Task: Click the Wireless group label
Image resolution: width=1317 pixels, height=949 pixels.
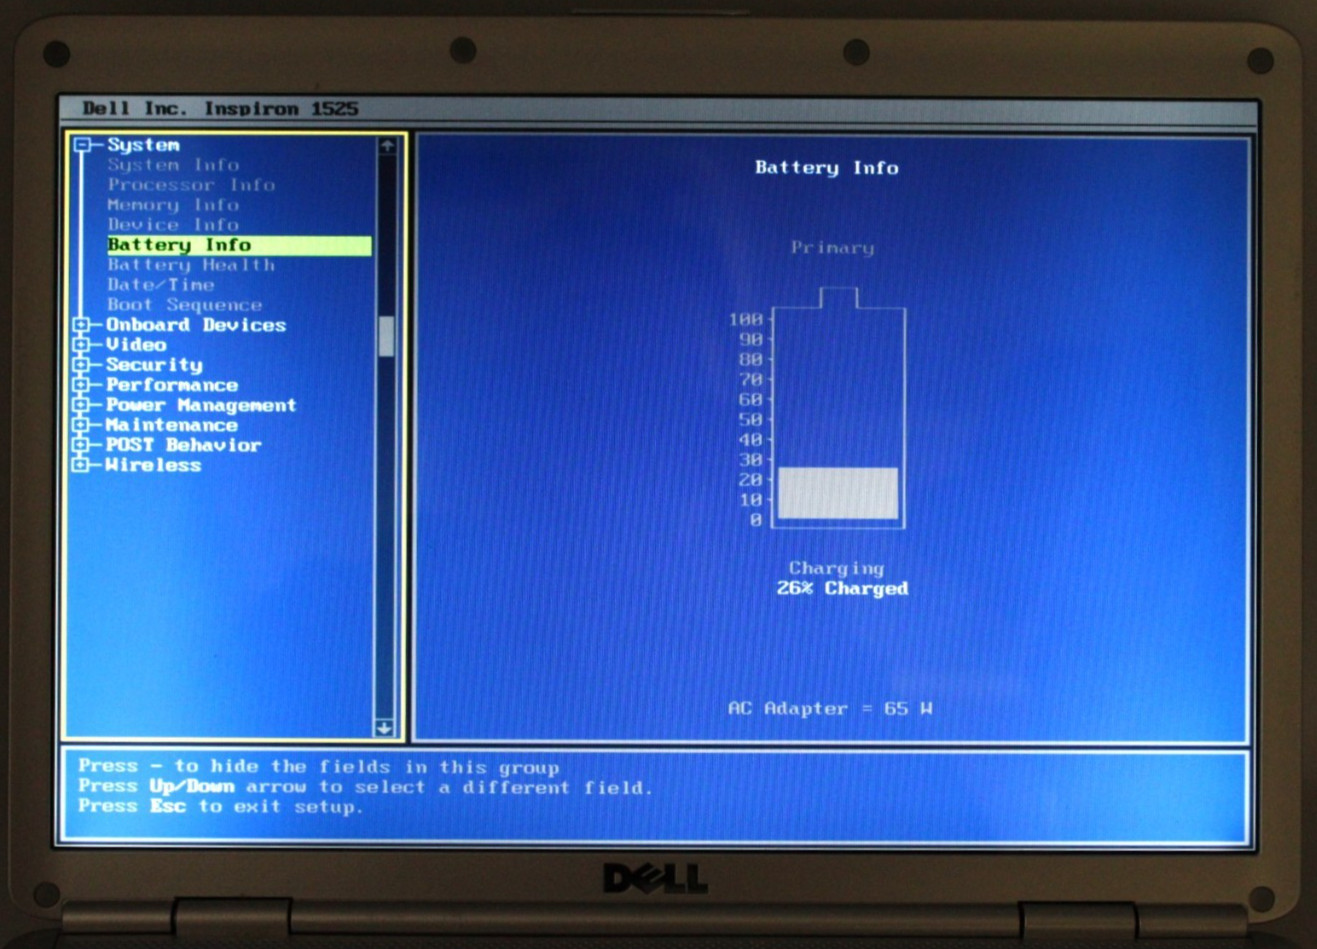Action: pyautogui.click(x=154, y=465)
